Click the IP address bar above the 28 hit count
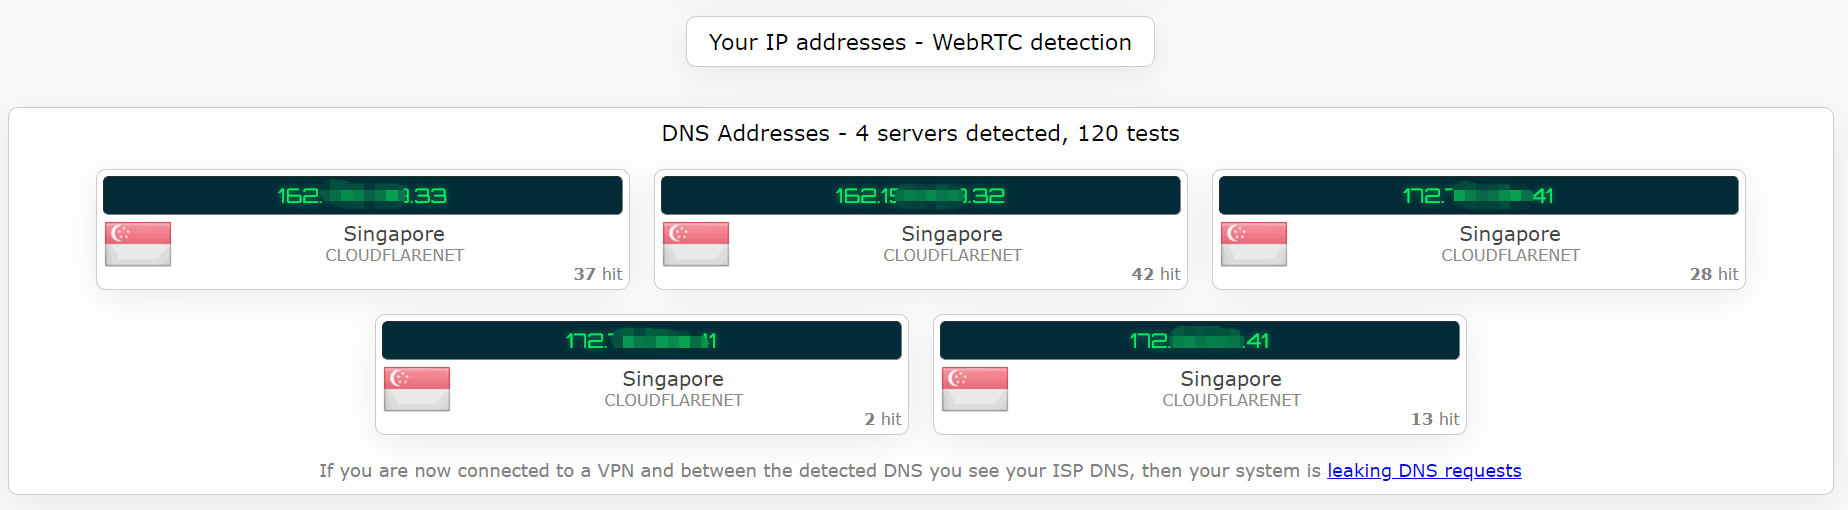The width and height of the screenshot is (1848, 510). [1478, 196]
